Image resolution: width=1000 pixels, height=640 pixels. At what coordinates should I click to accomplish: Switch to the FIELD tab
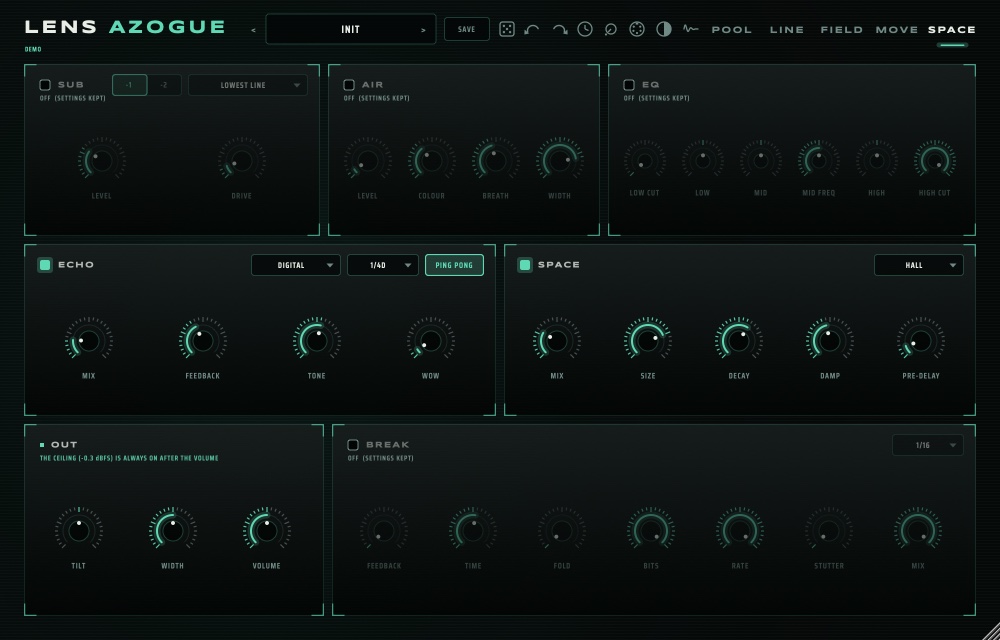coord(842,29)
